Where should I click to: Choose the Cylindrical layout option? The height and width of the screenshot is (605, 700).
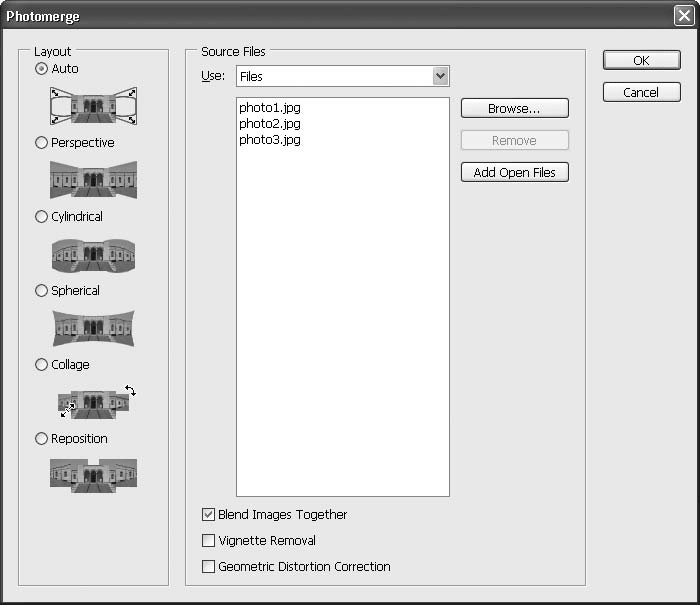pos(41,217)
